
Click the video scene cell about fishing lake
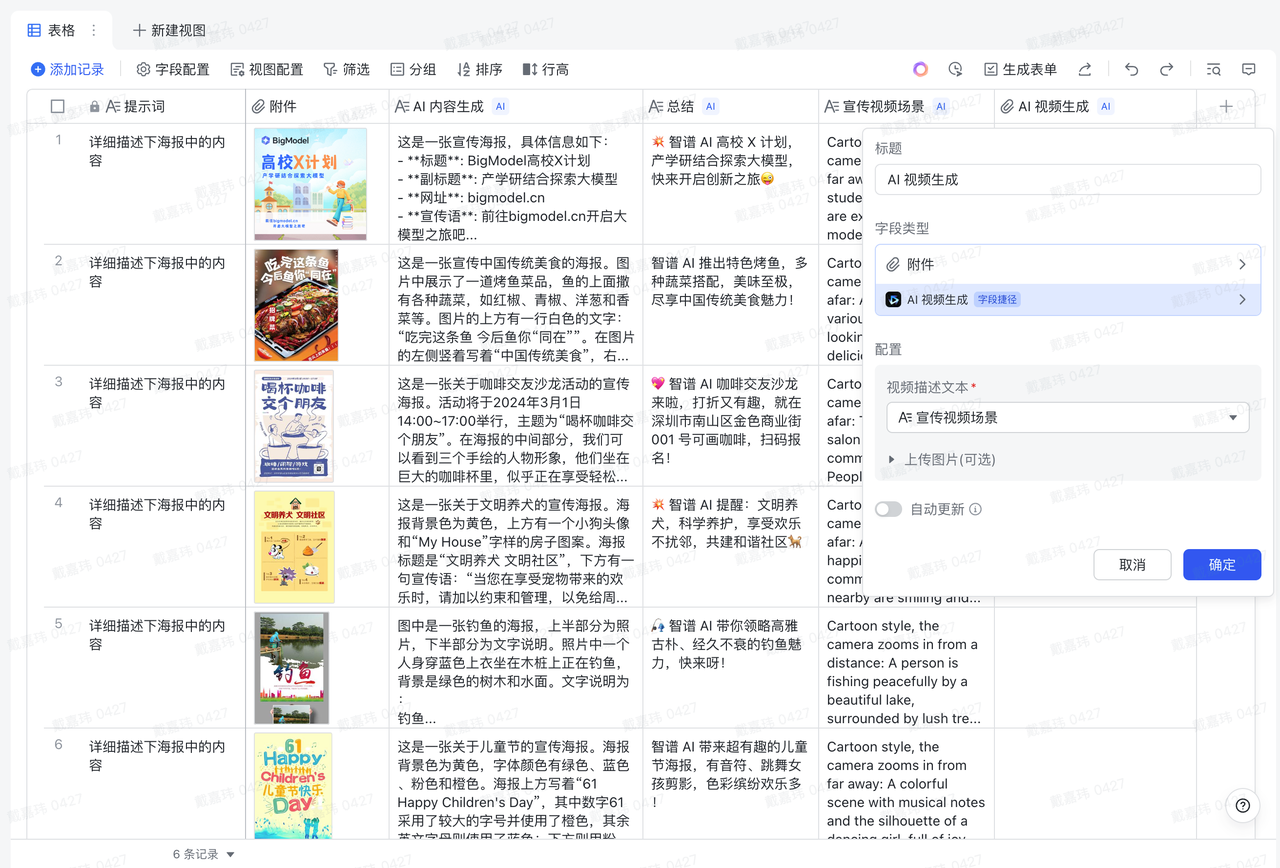pyautogui.click(x=906, y=668)
